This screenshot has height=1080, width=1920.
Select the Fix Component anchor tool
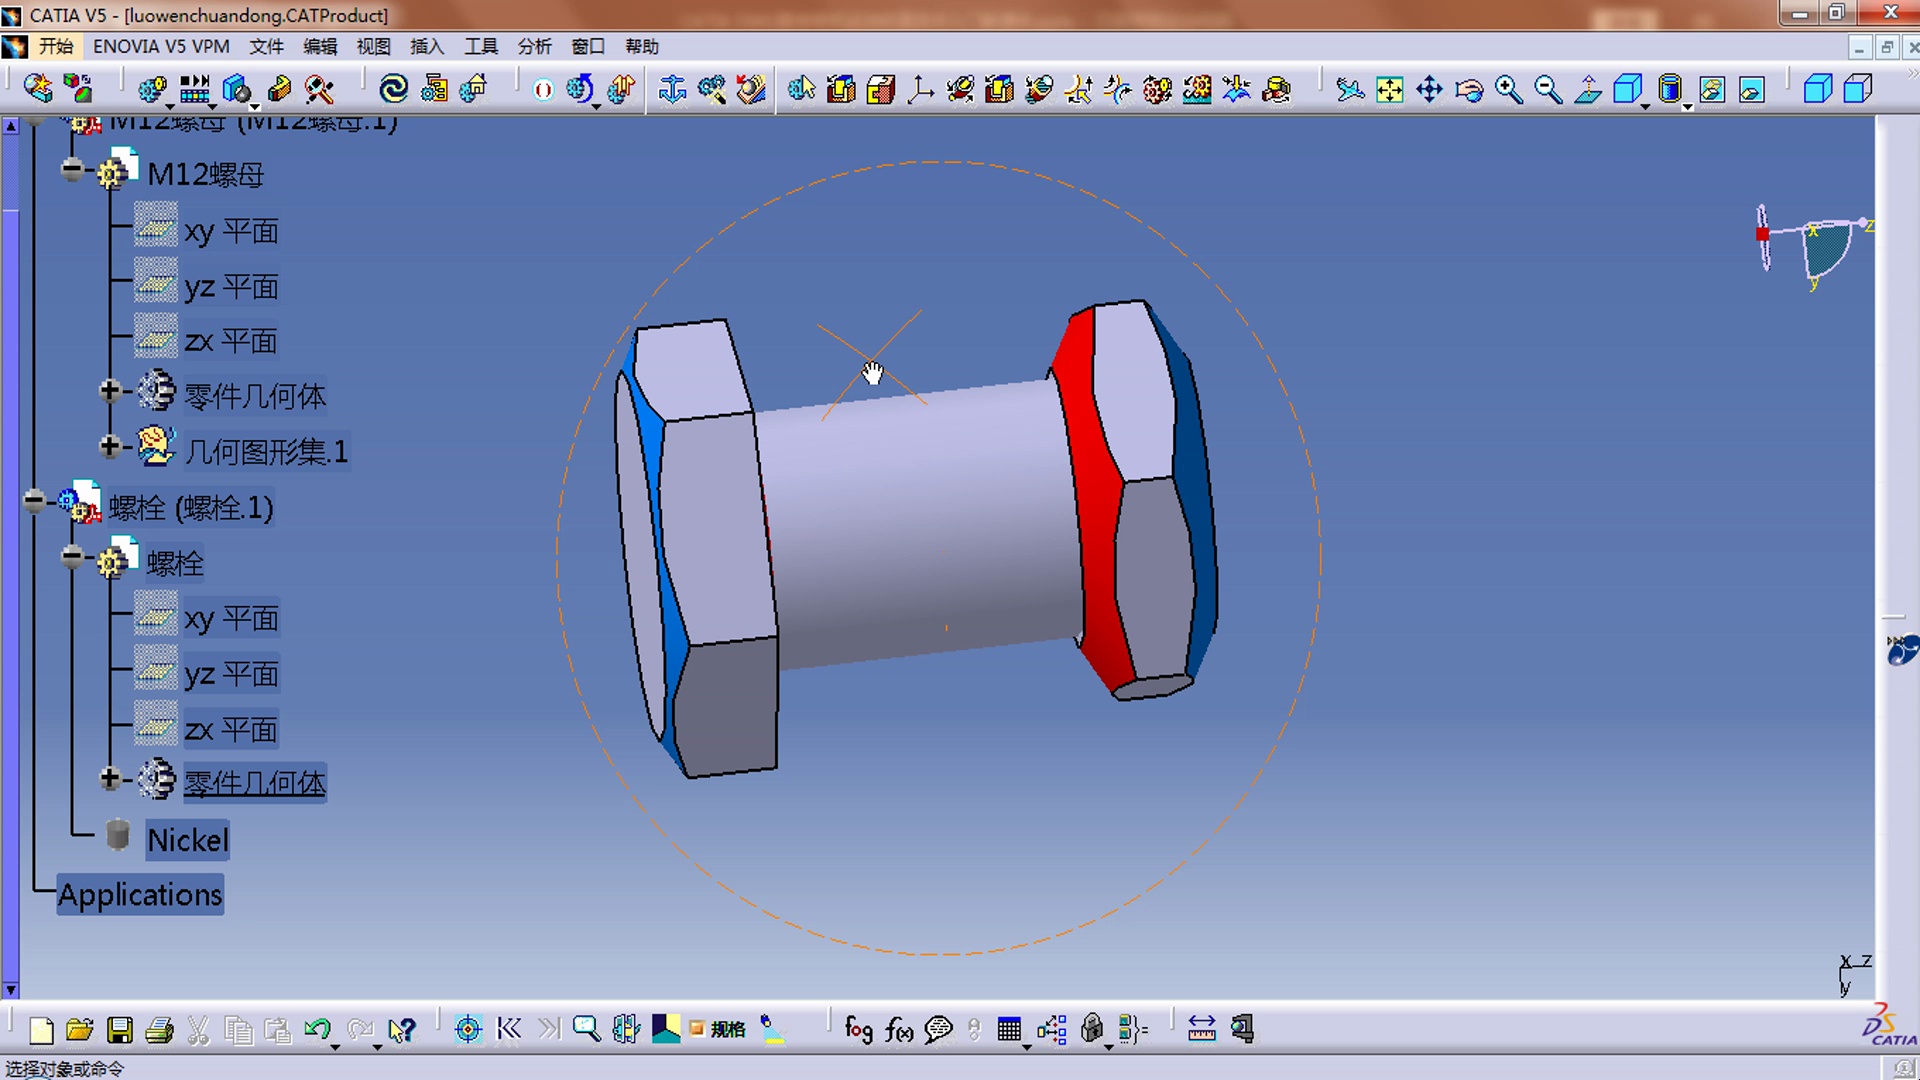672,89
